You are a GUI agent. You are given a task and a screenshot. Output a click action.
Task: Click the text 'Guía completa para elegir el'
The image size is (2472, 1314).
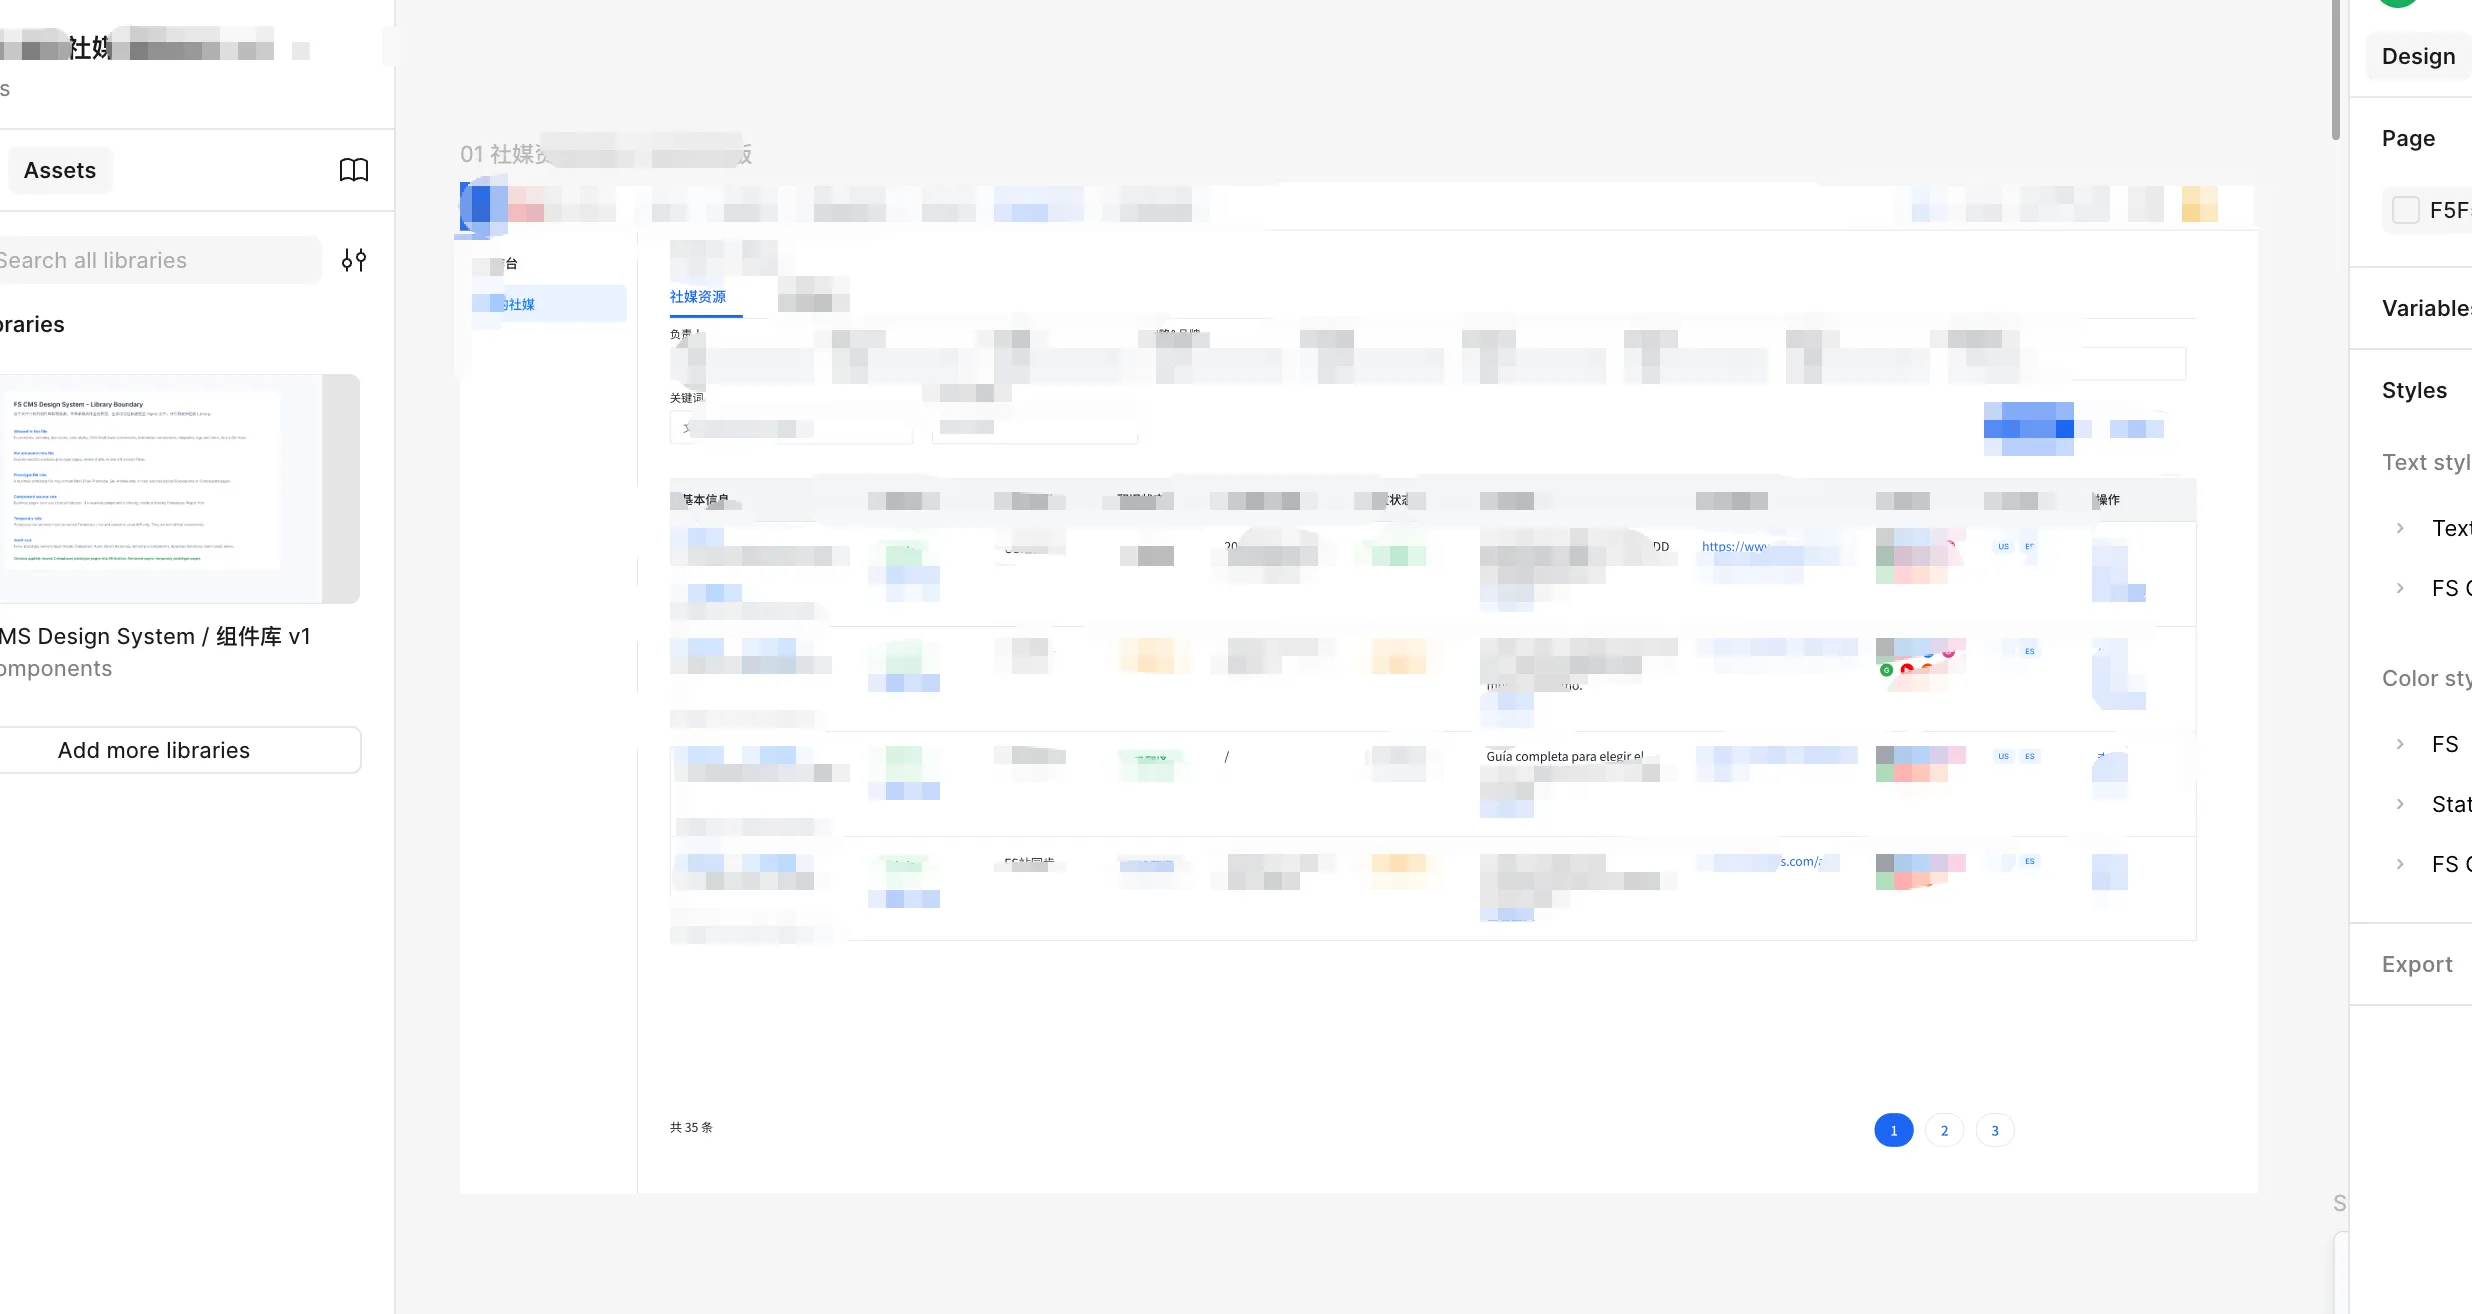[x=1564, y=757]
